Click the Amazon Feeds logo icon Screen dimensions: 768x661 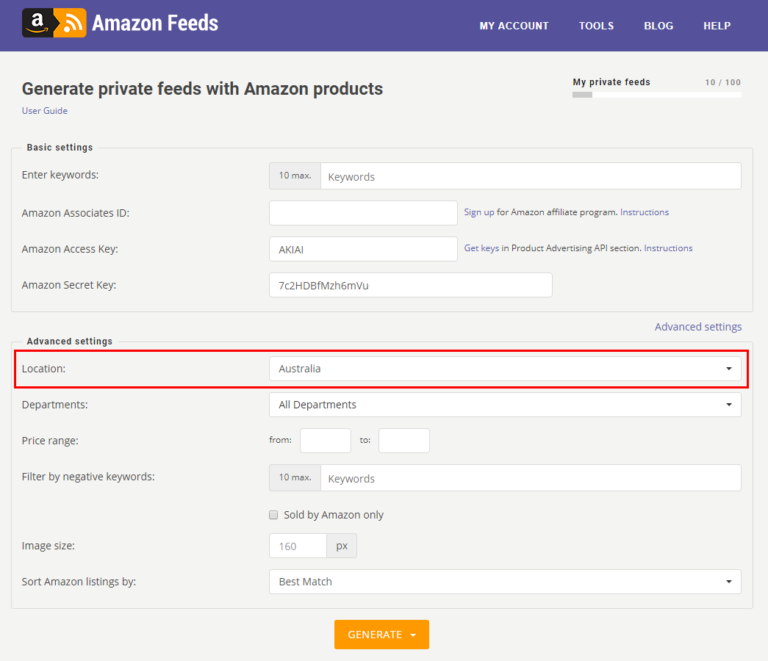pos(54,23)
